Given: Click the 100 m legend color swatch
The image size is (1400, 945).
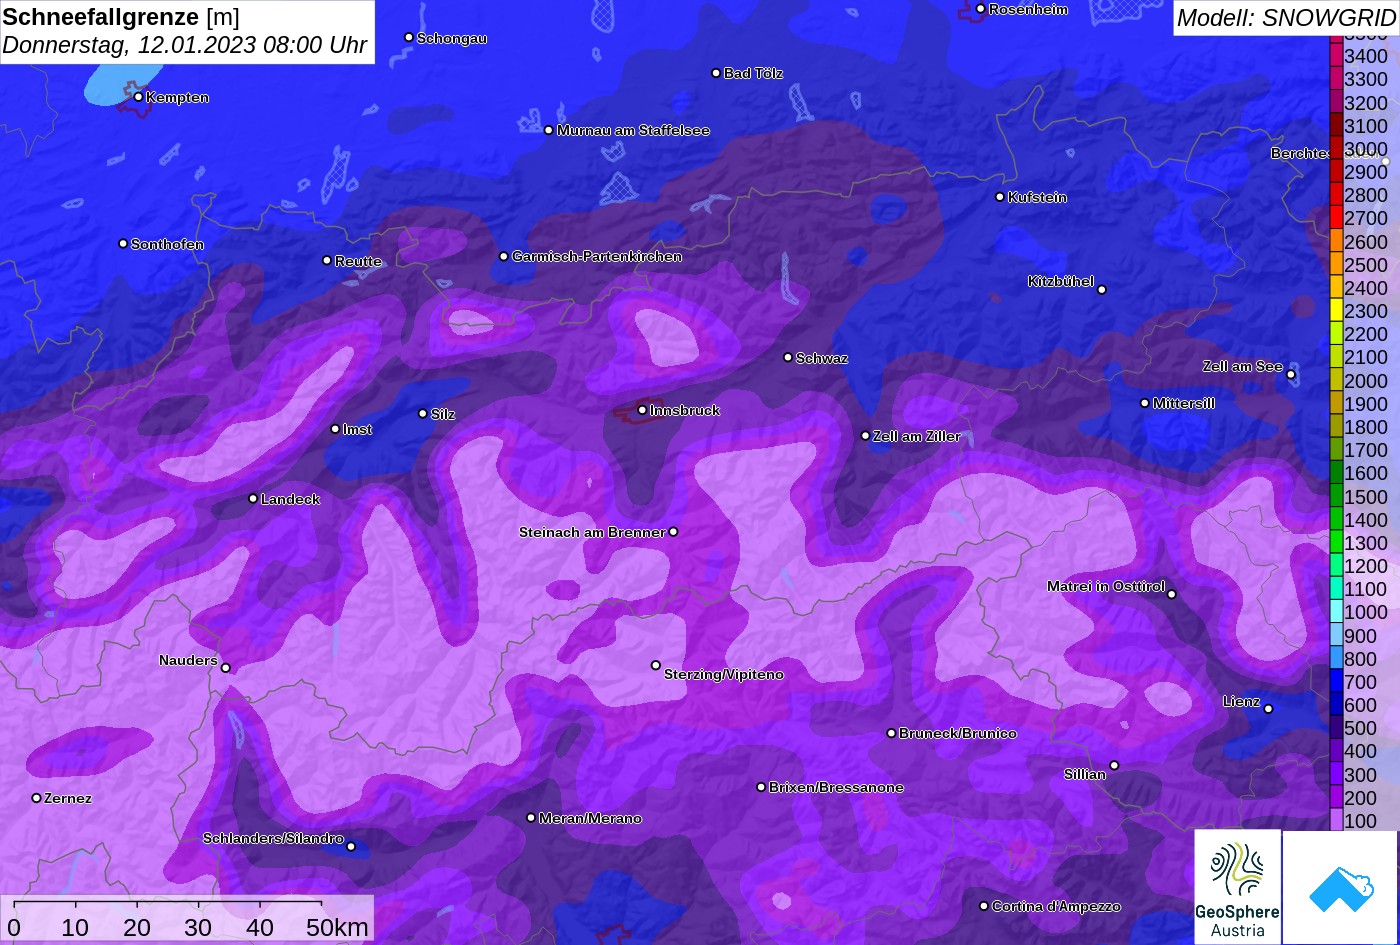Looking at the screenshot, I should coord(1336,820).
